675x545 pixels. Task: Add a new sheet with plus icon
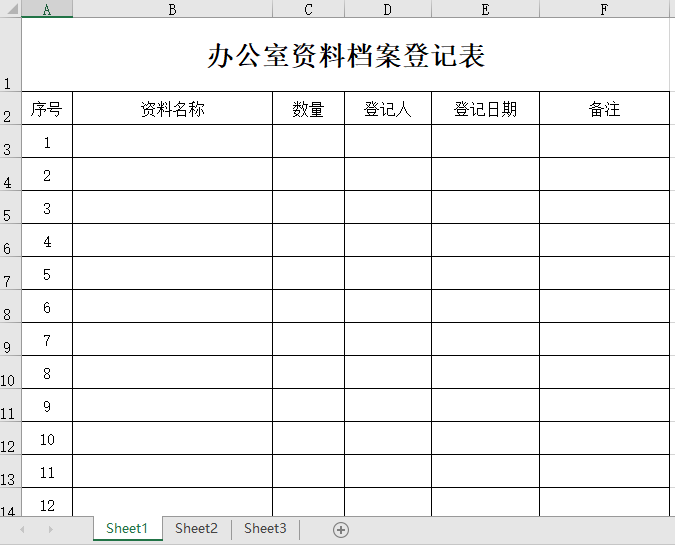pyautogui.click(x=341, y=530)
